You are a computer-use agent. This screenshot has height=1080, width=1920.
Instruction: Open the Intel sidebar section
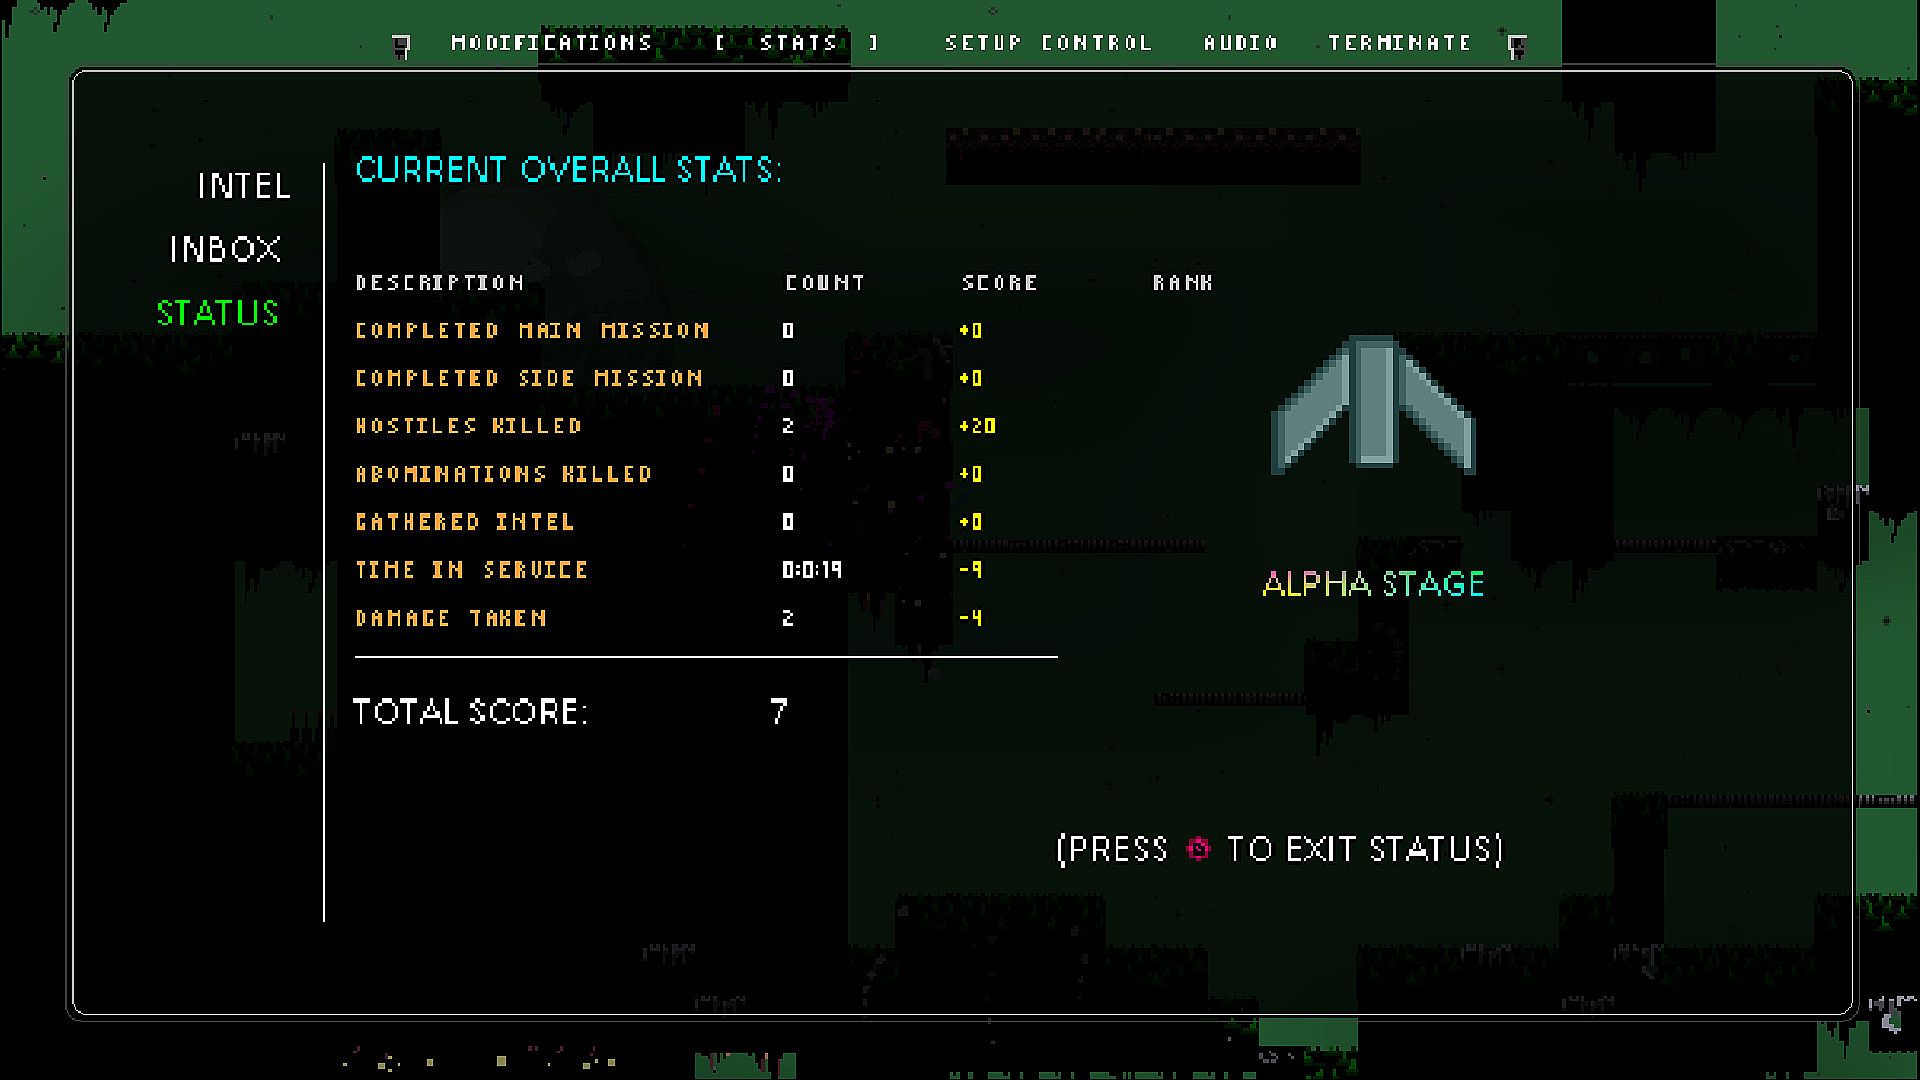pos(244,186)
